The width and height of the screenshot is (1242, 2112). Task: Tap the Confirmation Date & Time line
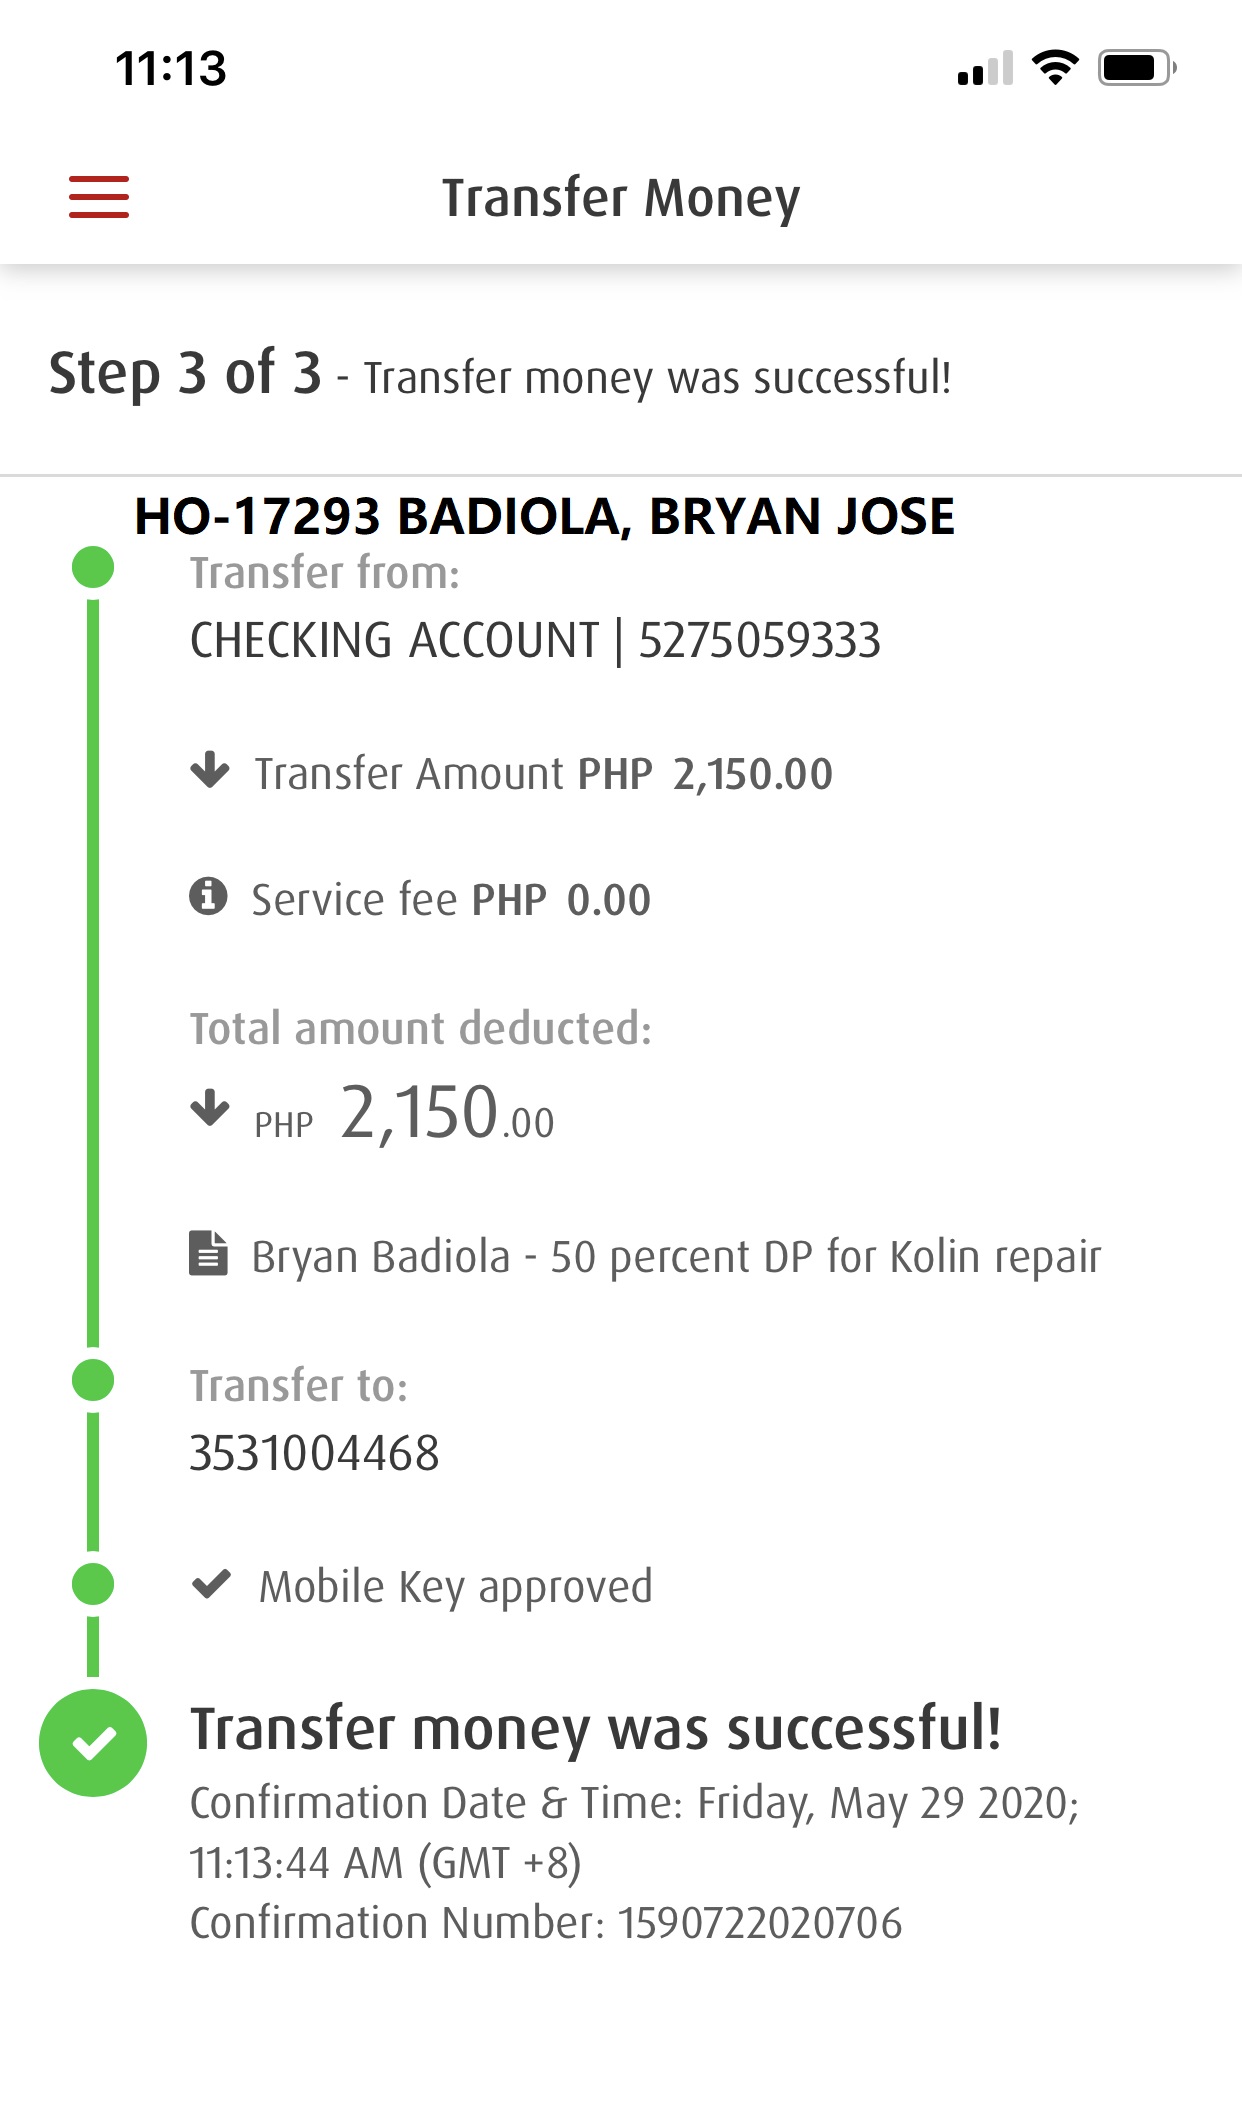click(x=634, y=1803)
